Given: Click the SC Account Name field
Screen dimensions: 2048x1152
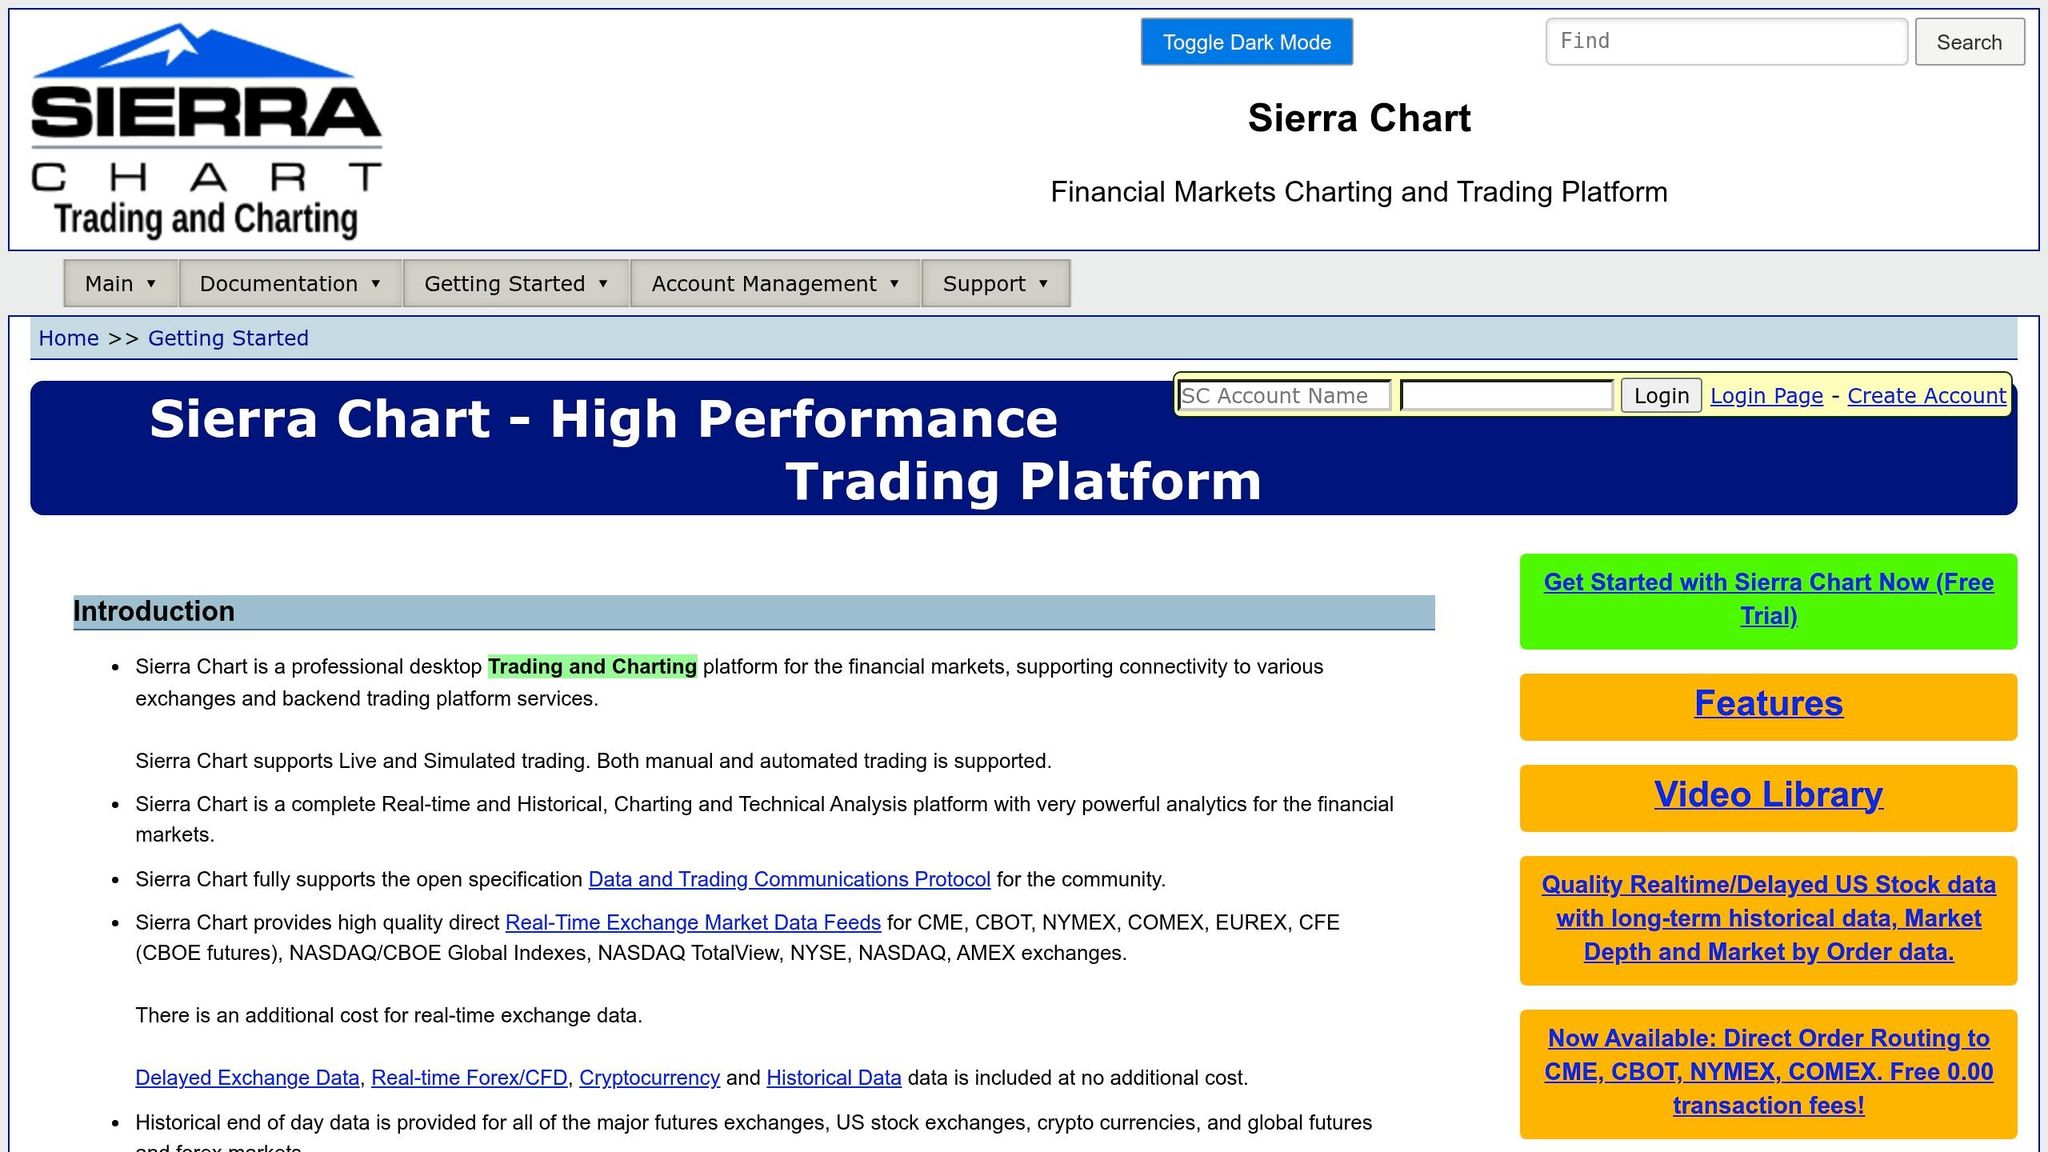Looking at the screenshot, I should coord(1284,396).
